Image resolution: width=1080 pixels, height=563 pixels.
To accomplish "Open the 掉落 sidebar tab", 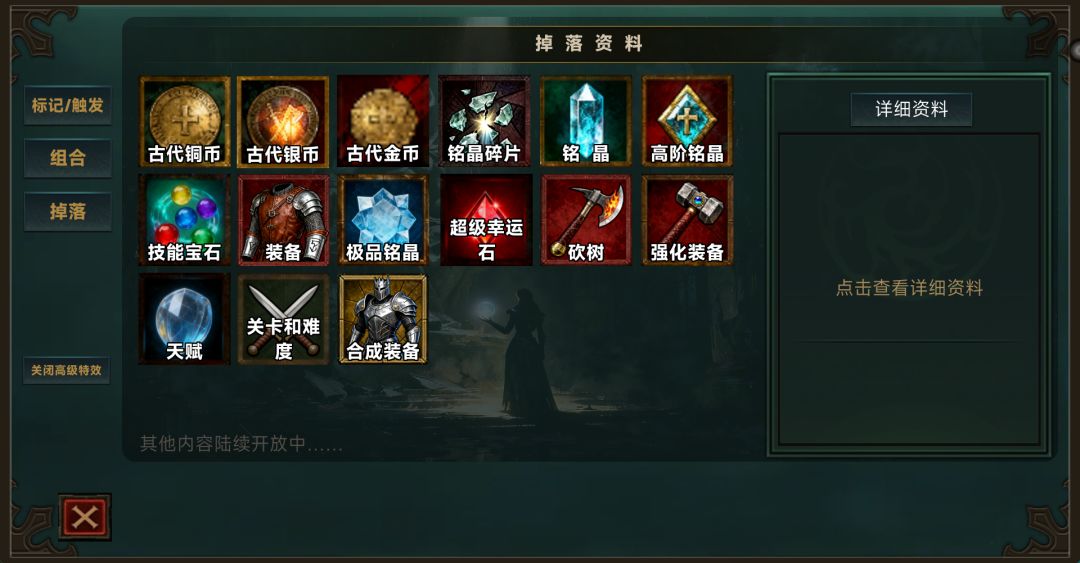I will (68, 212).
